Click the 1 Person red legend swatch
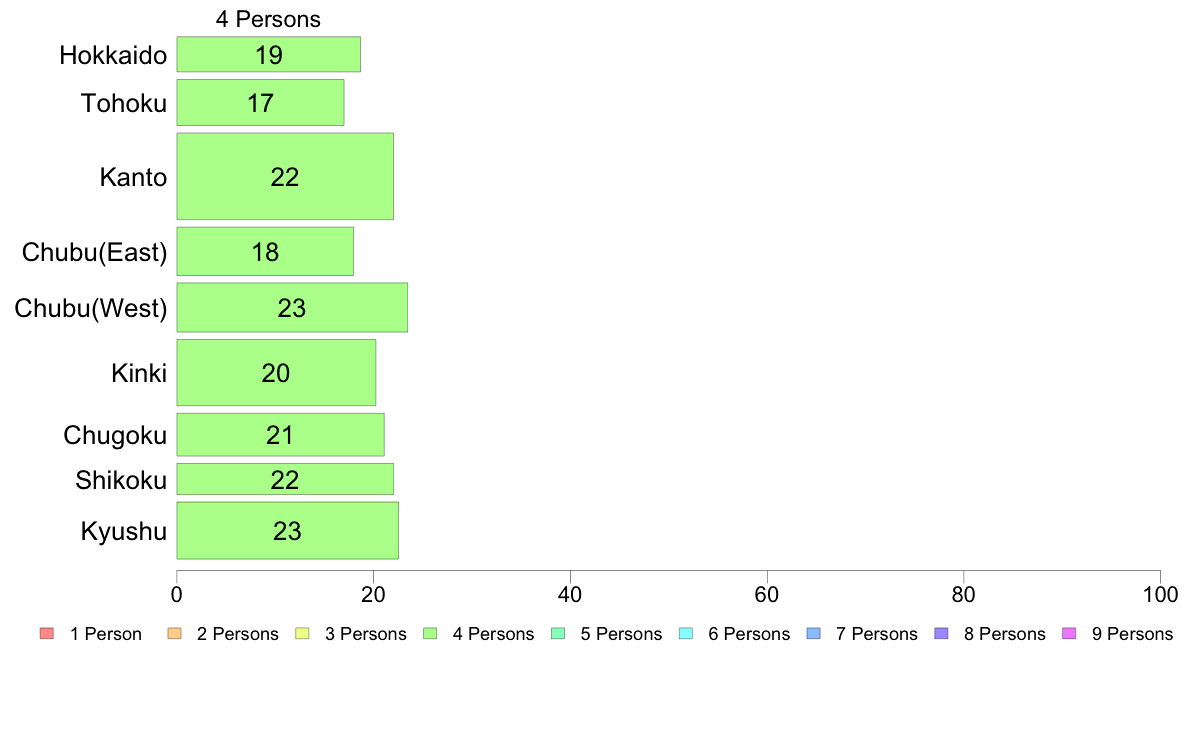 coord(47,634)
